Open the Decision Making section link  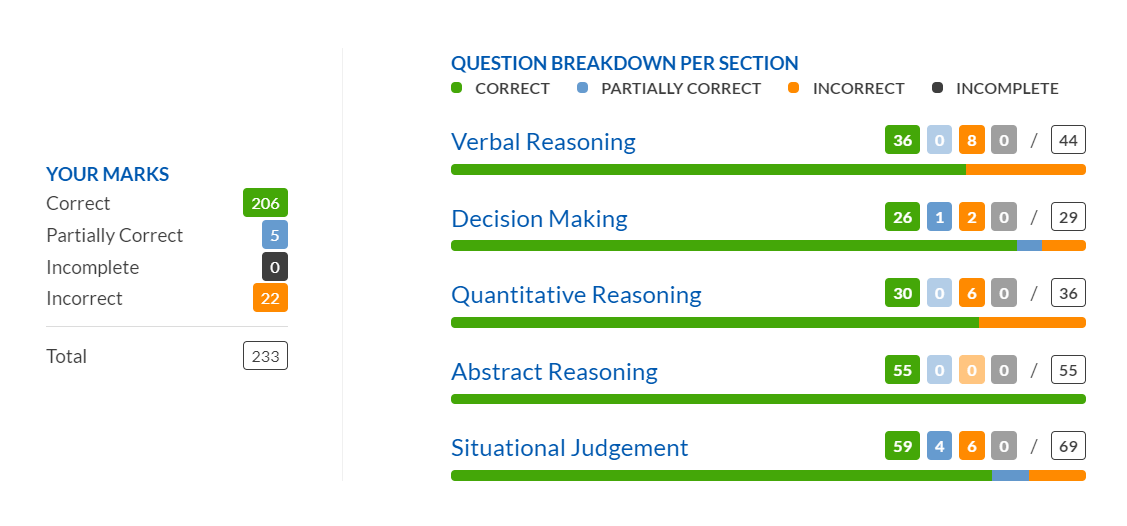click(539, 218)
